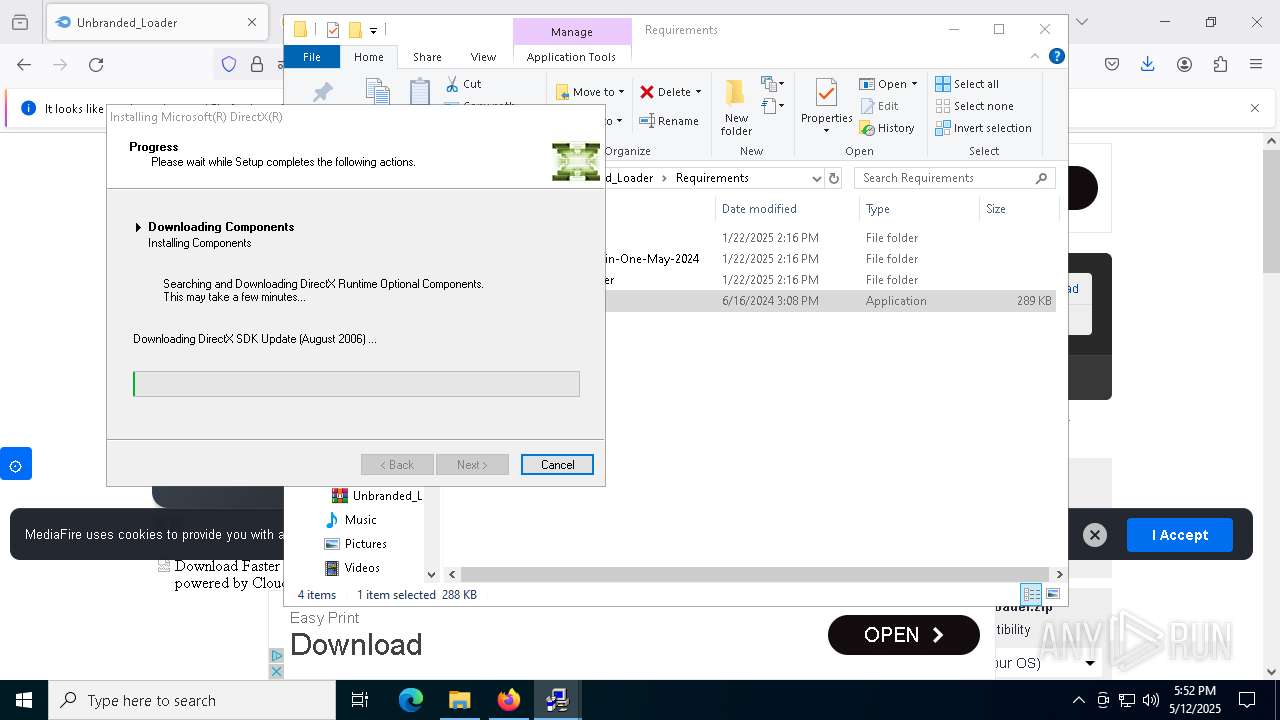Switch to large icons view icon

(1052, 594)
